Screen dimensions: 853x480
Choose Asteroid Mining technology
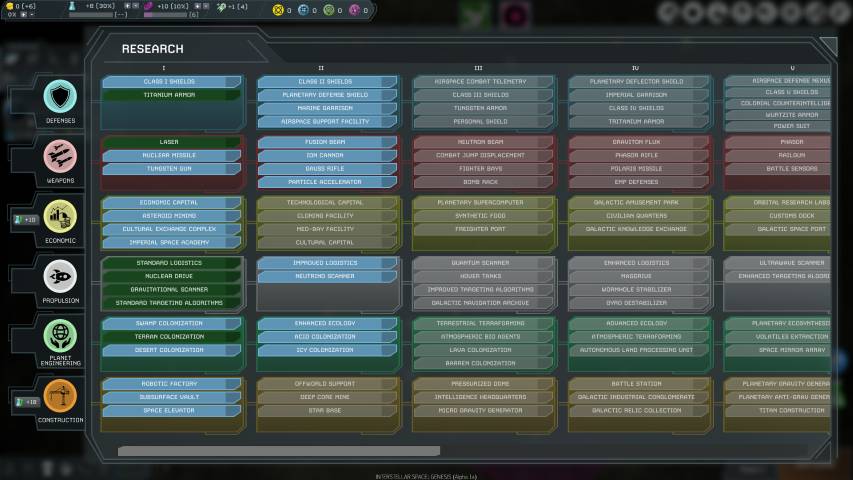[169, 215]
